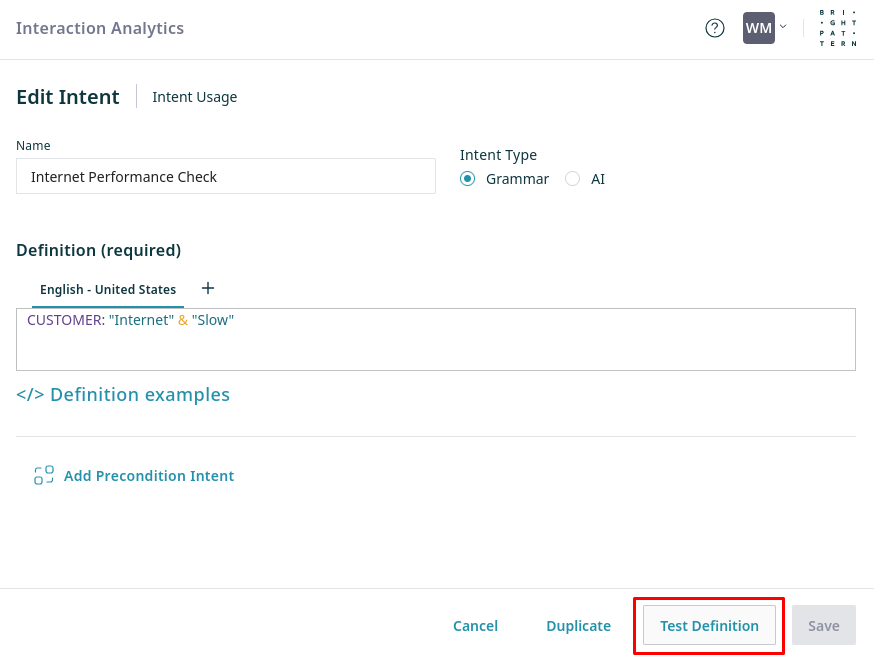This screenshot has height=658, width=874.
Task: Open the Edit Intent tab
Action: tap(68, 97)
